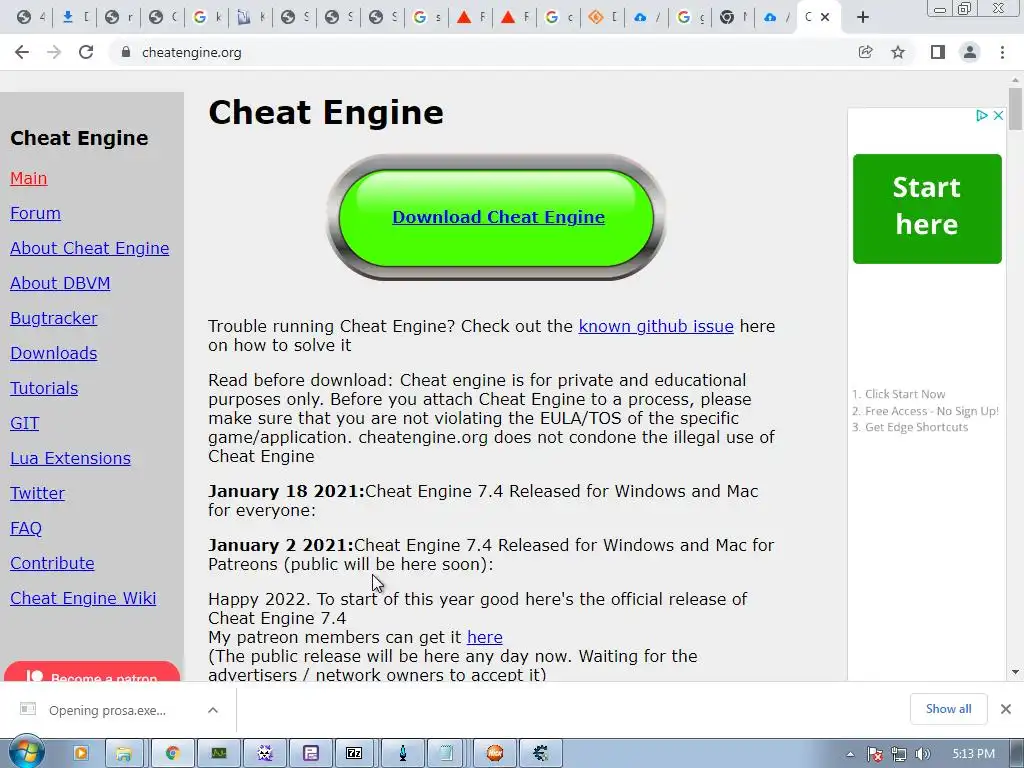Open the GIT sidebar link

[x=25, y=423]
